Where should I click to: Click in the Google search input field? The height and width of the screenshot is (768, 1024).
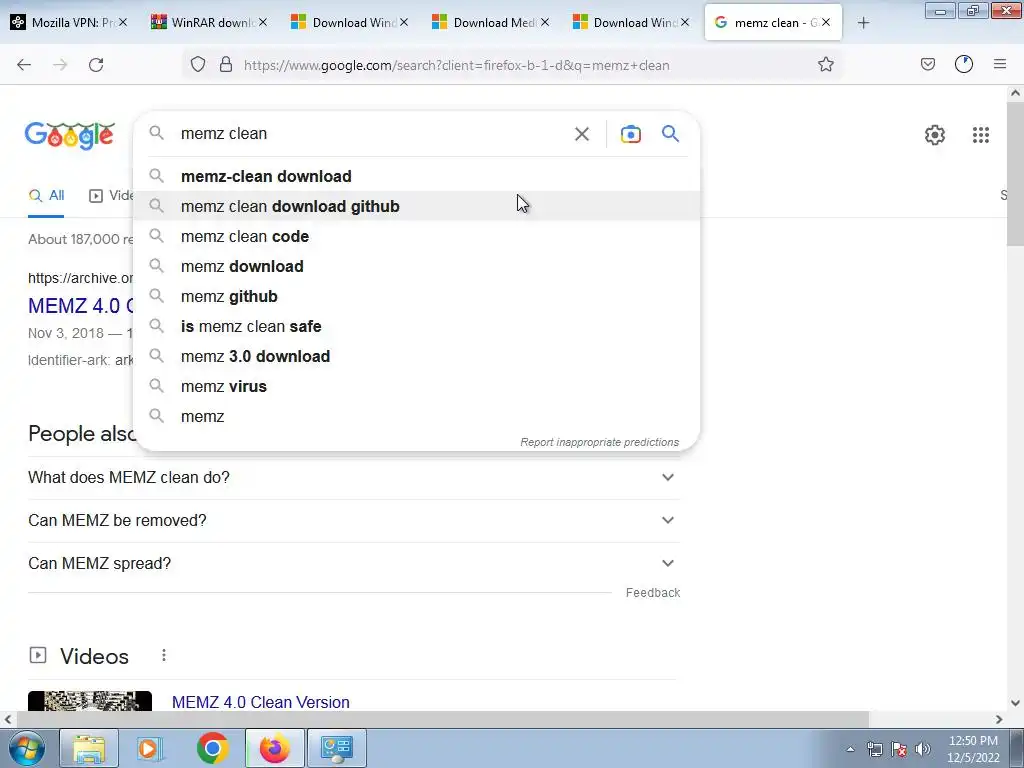pos(372,134)
